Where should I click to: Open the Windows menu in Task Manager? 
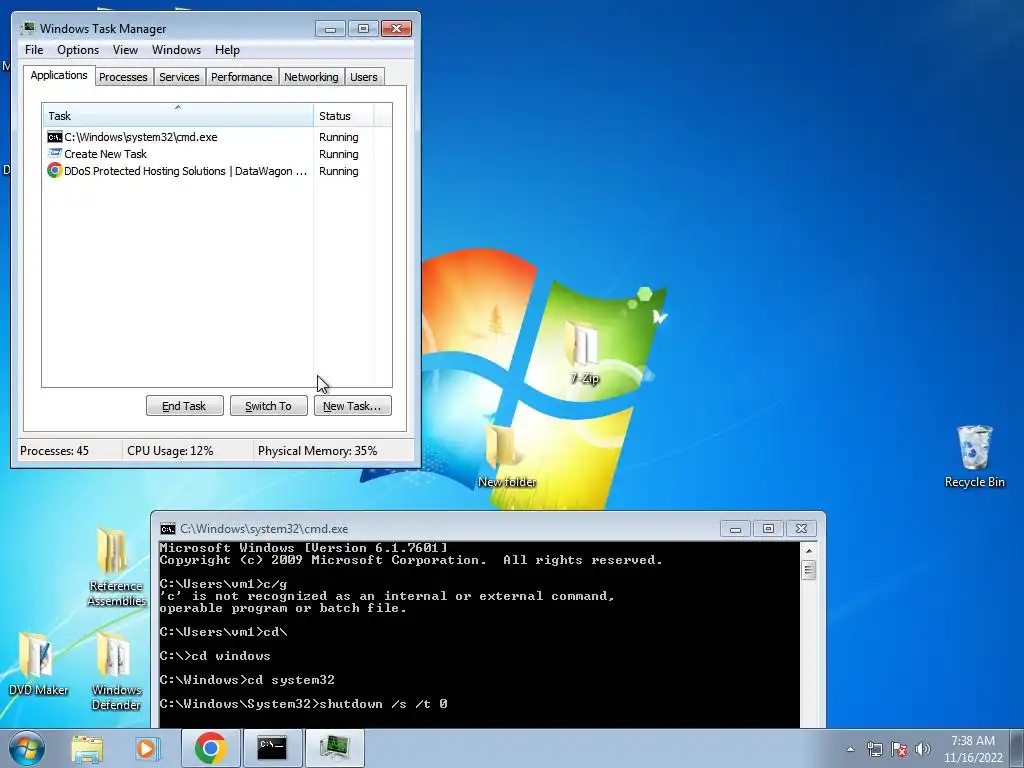coord(176,50)
